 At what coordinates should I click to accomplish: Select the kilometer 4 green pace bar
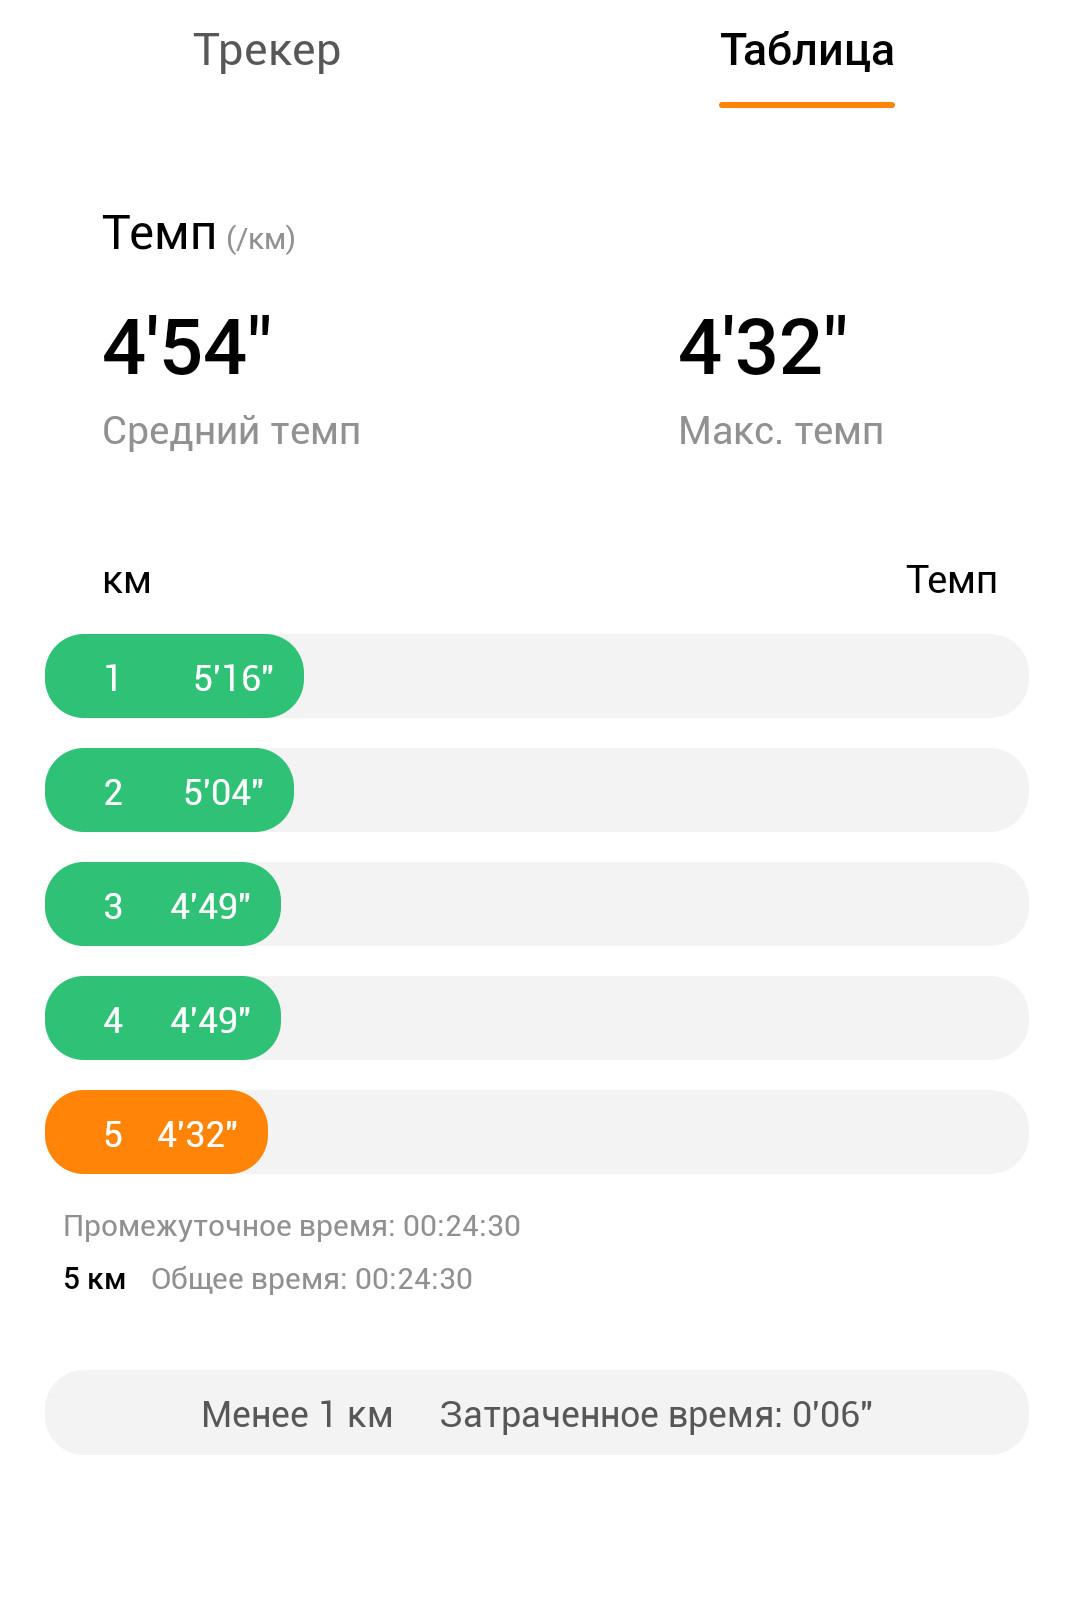click(163, 1018)
